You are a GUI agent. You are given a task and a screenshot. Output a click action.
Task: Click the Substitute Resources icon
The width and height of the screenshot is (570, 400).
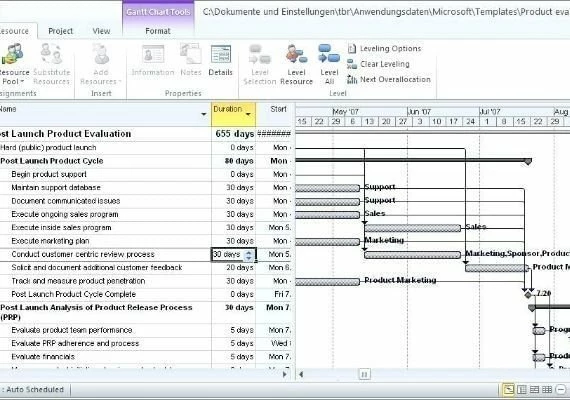point(51,65)
